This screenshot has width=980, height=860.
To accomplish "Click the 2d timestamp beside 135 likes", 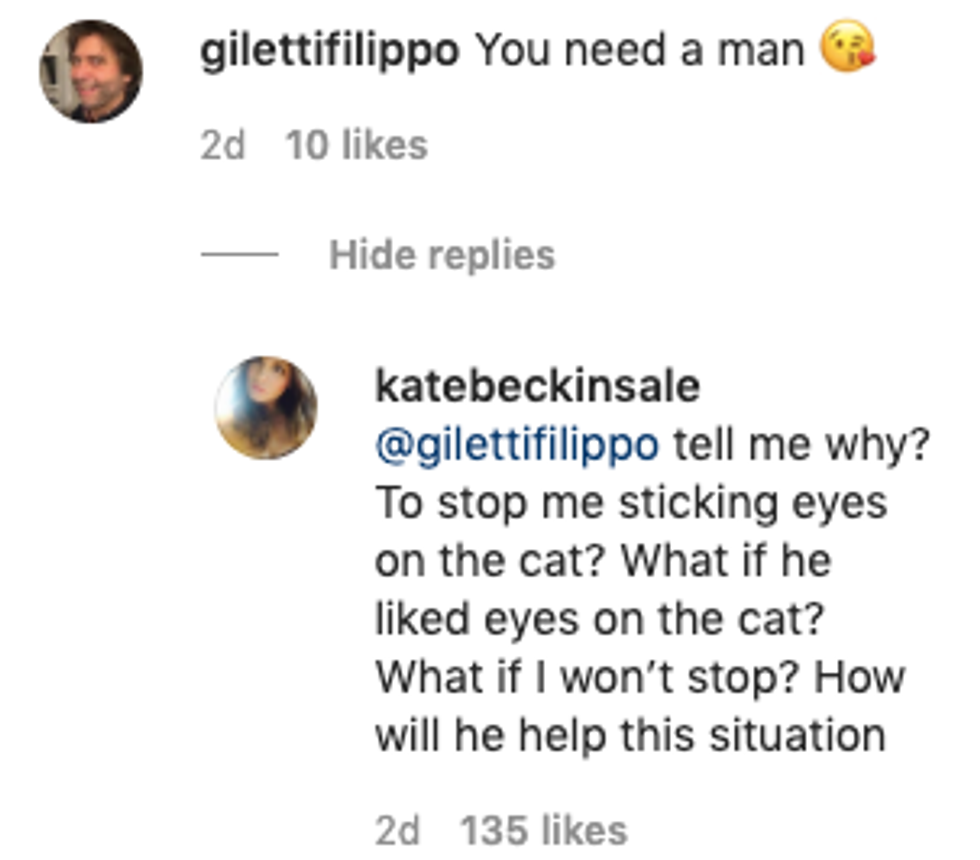I will coord(397,830).
